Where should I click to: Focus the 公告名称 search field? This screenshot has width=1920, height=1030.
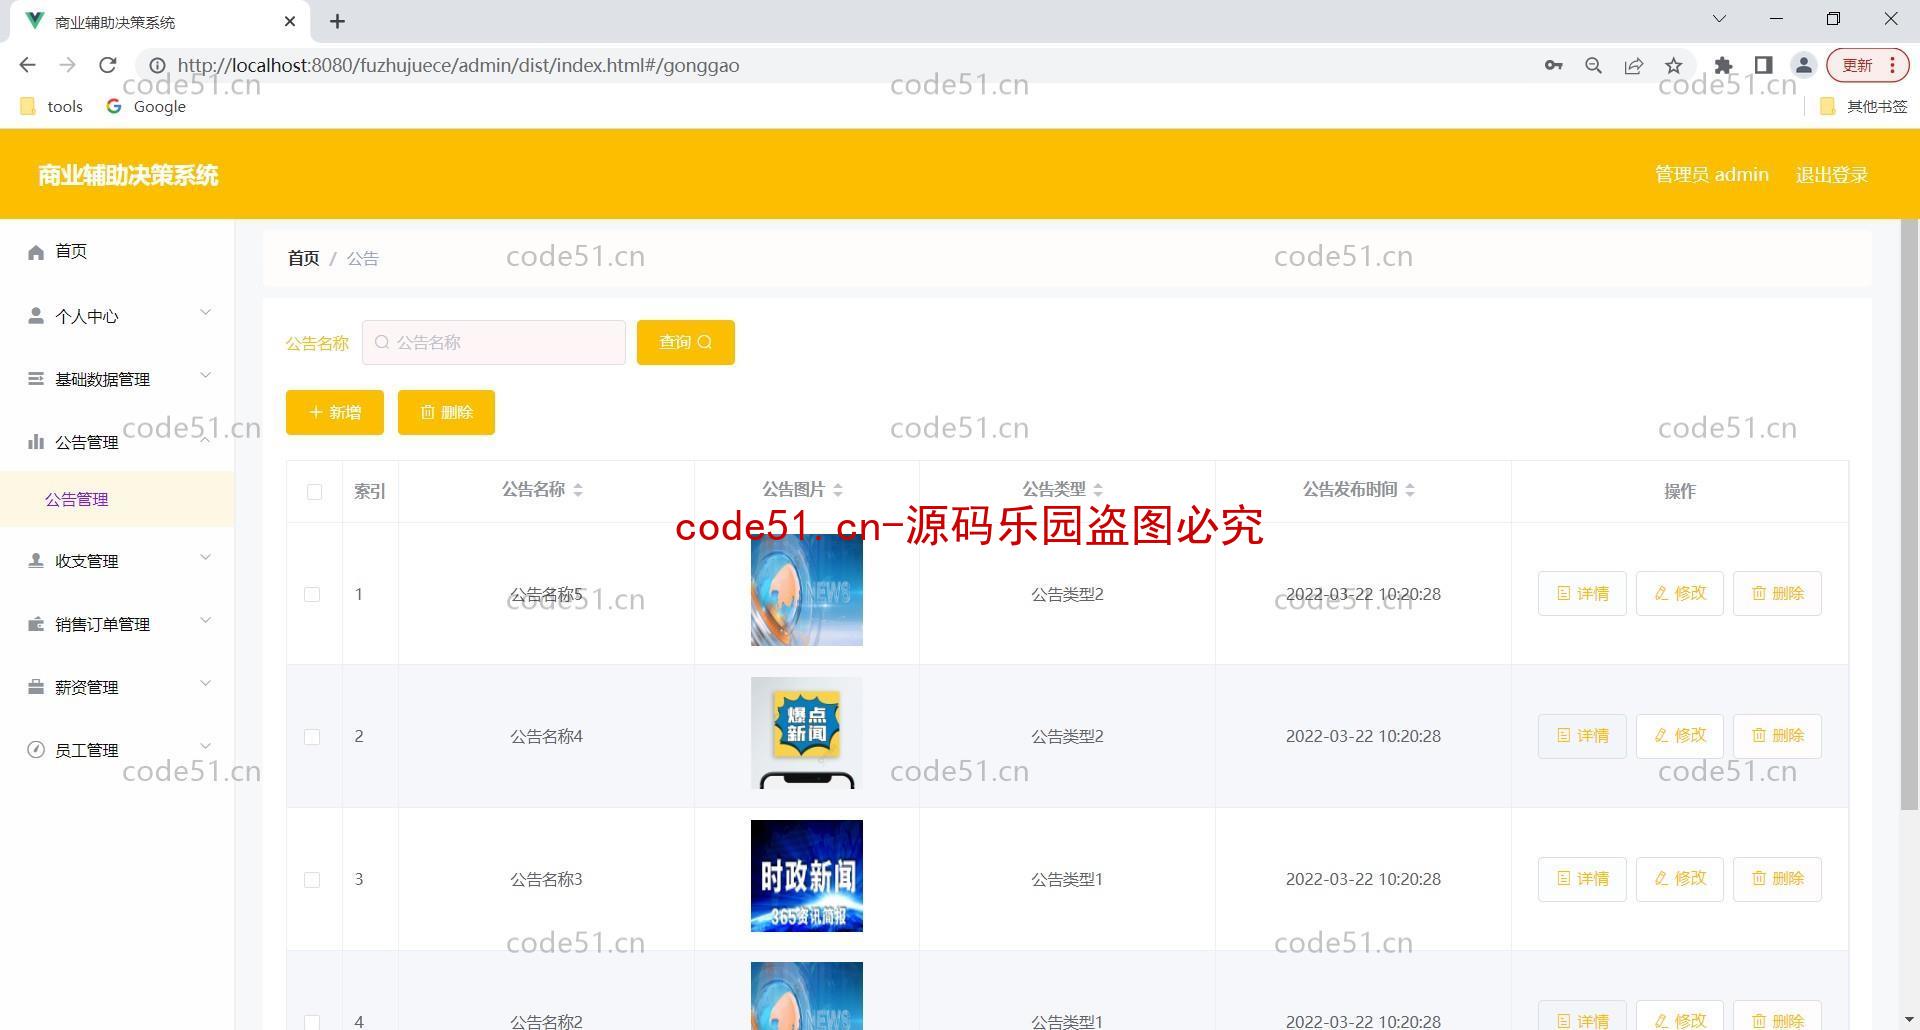tap(494, 342)
